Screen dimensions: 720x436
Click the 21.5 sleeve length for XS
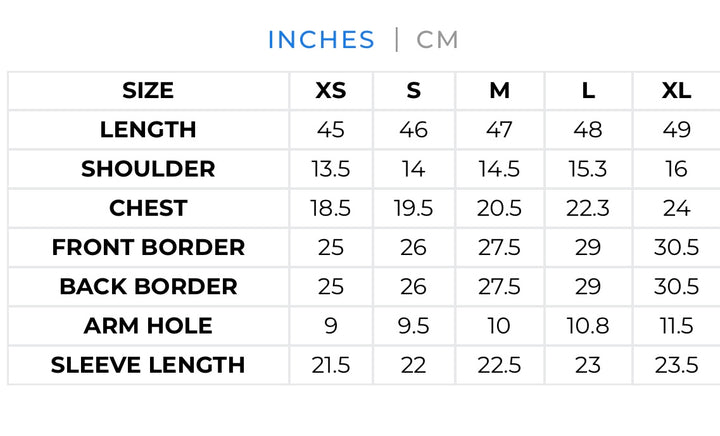pos(331,365)
